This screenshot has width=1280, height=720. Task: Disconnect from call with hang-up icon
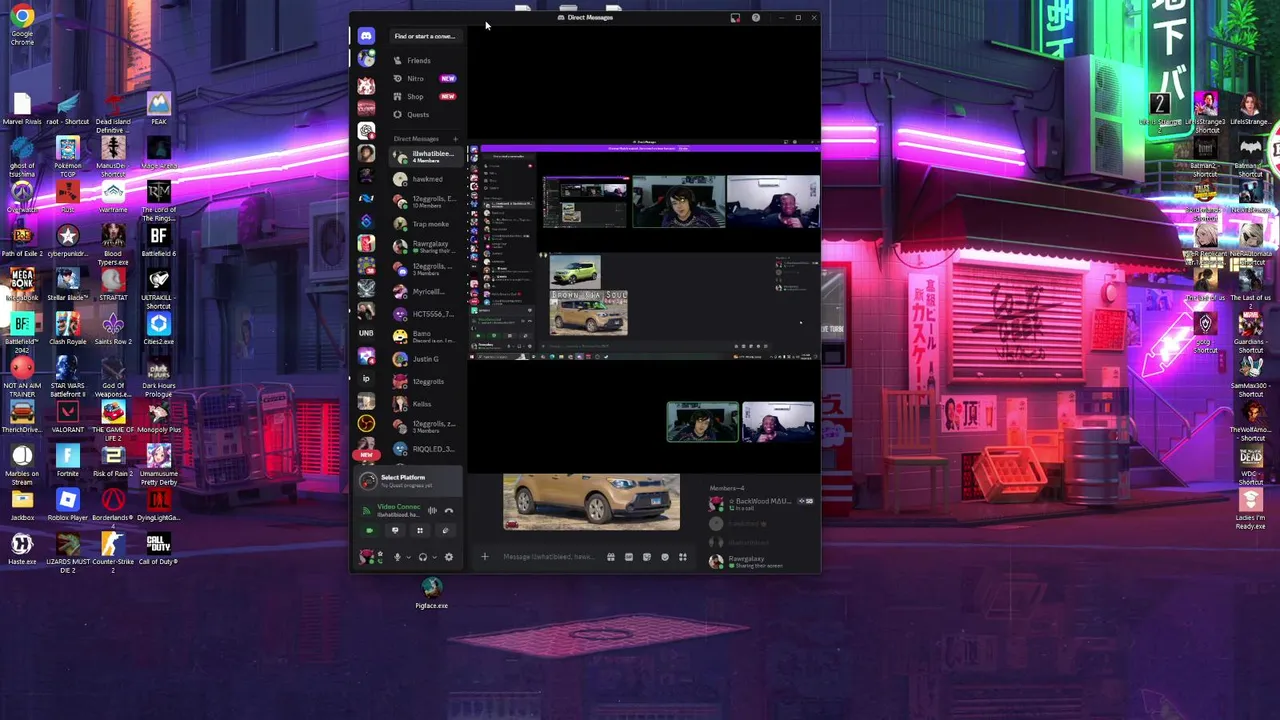click(x=449, y=510)
